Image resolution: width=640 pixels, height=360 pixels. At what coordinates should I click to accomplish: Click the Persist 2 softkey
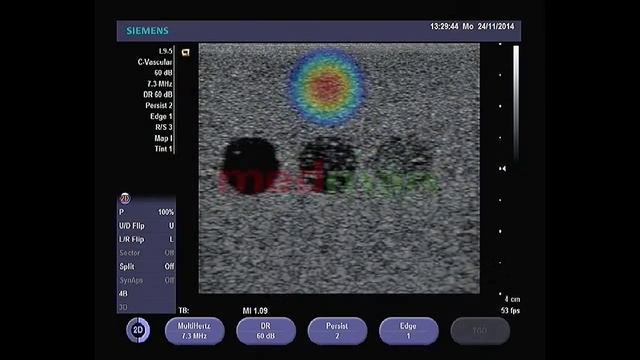click(337, 331)
